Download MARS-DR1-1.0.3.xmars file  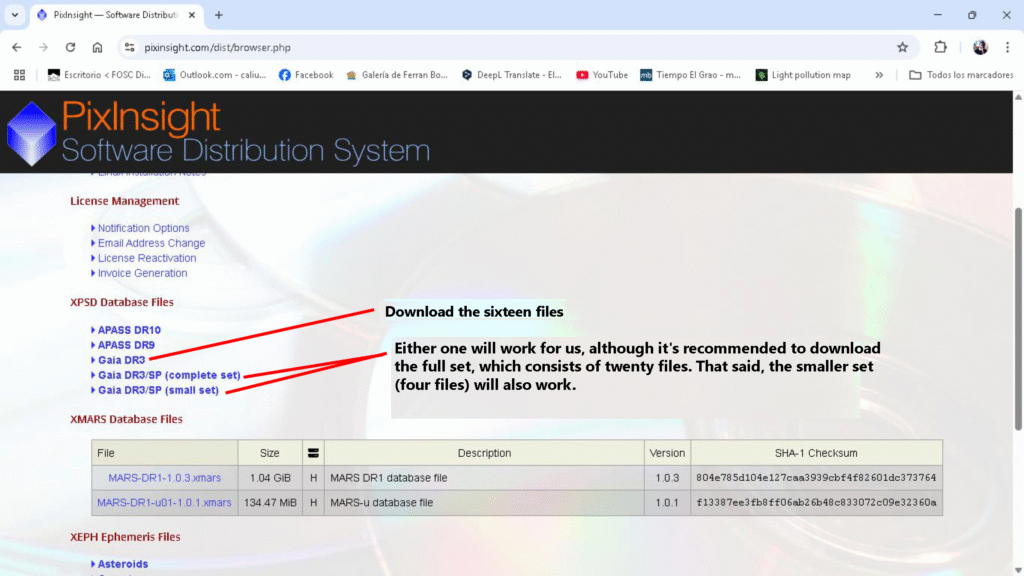165,478
